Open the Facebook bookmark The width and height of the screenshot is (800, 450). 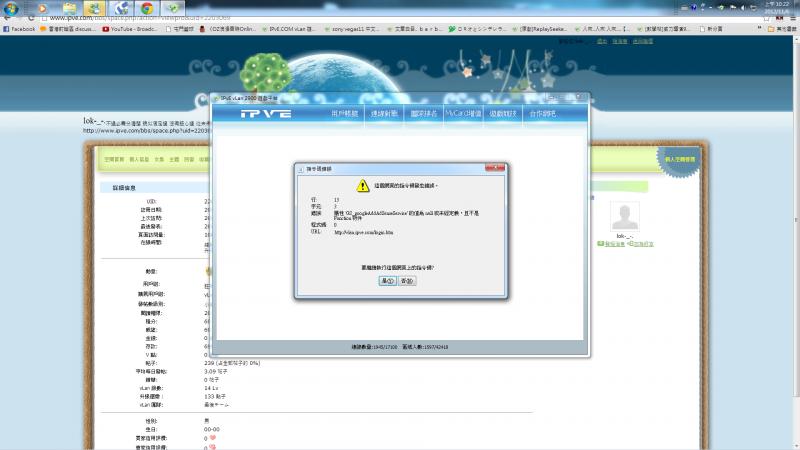(x=19, y=29)
